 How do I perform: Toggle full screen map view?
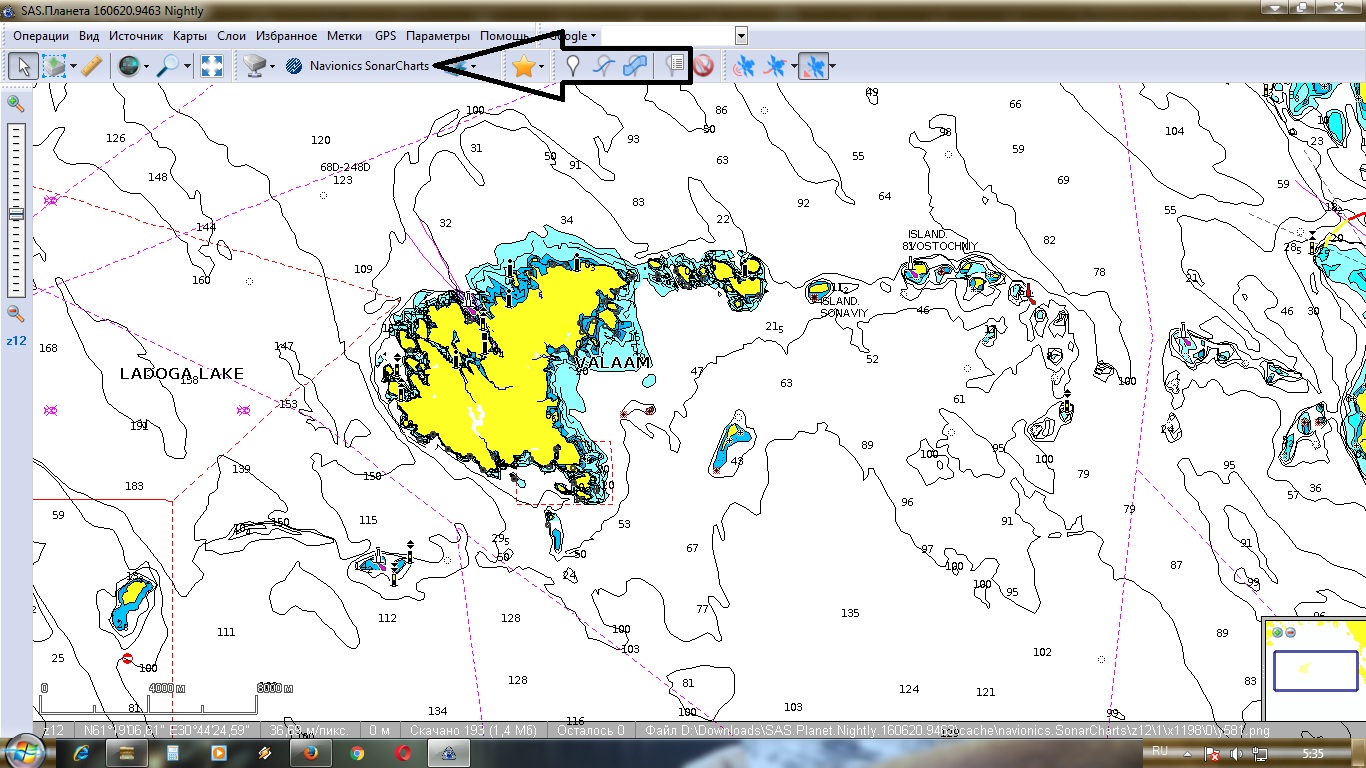coord(211,66)
